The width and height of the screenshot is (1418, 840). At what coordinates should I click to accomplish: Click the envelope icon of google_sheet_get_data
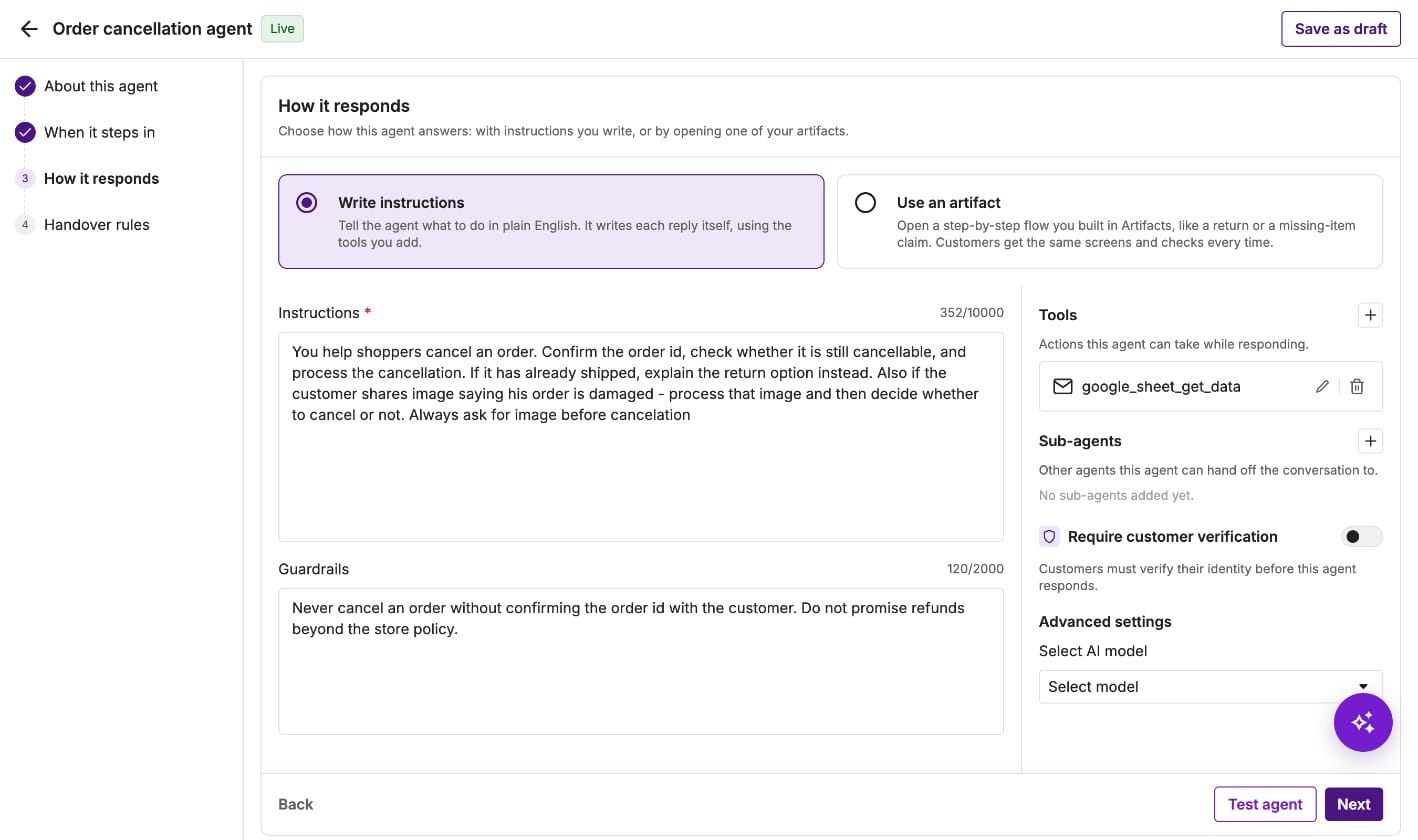point(1062,386)
